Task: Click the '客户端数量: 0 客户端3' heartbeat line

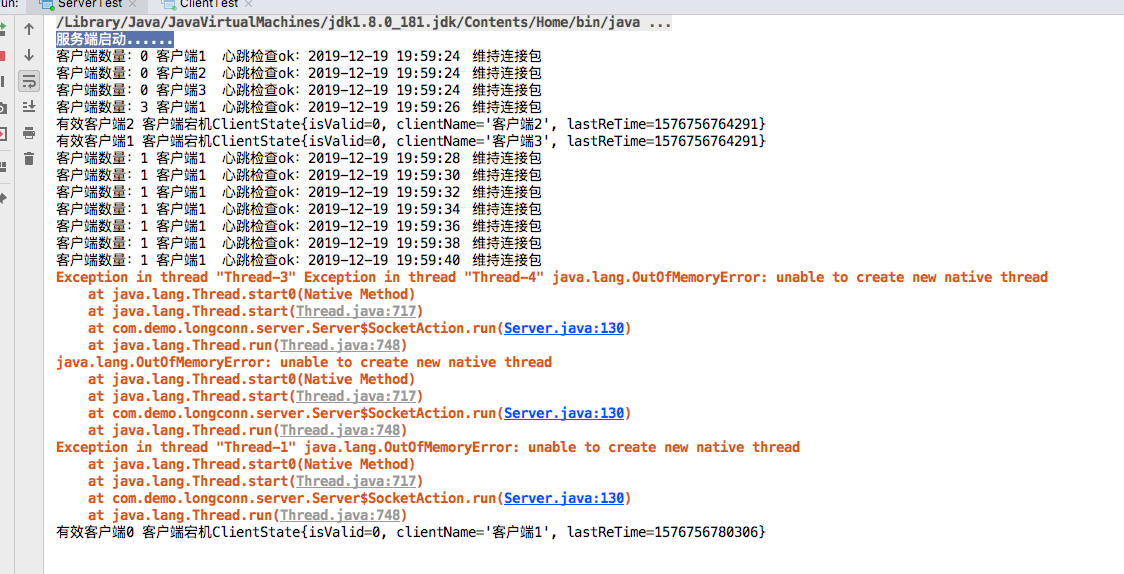Action: (x=298, y=90)
